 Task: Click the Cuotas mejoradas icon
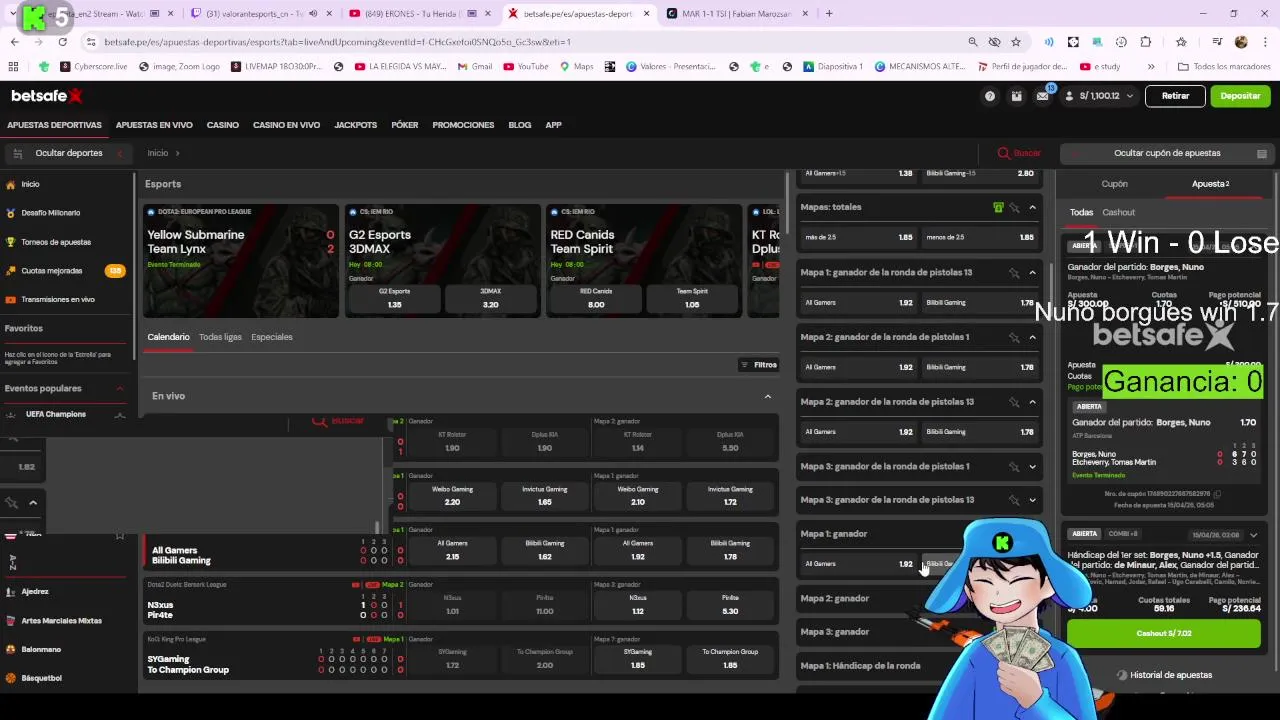11,271
